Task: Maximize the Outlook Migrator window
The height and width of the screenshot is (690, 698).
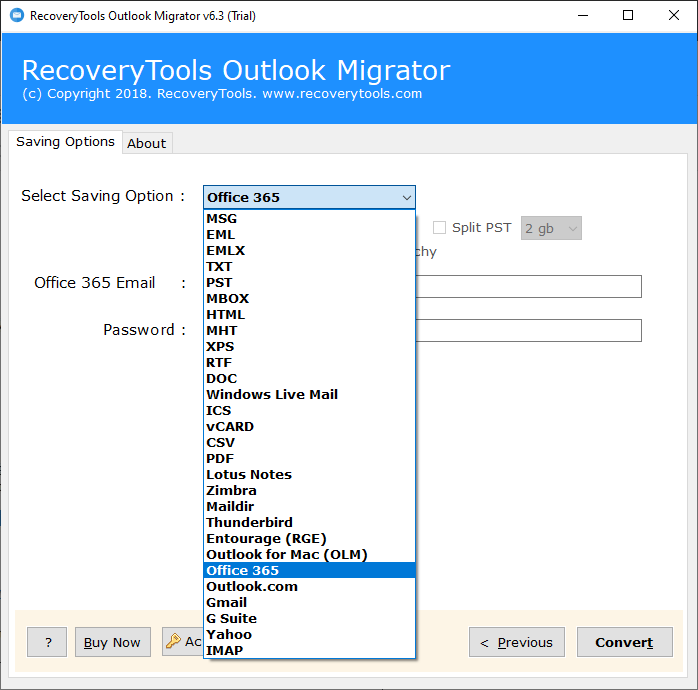Action: (x=628, y=16)
